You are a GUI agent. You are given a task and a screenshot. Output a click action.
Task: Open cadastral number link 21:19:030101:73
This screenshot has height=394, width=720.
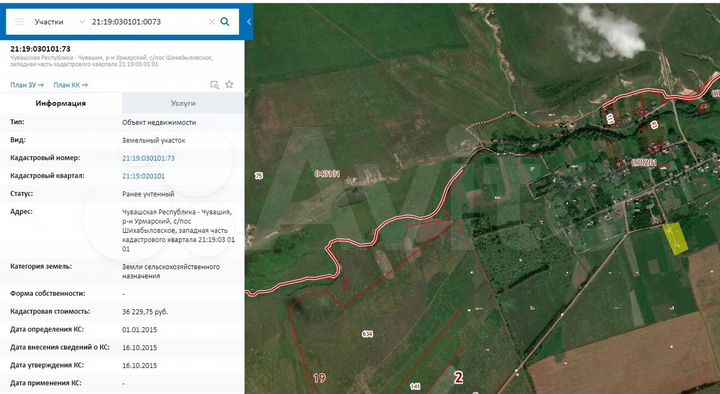tap(148, 158)
